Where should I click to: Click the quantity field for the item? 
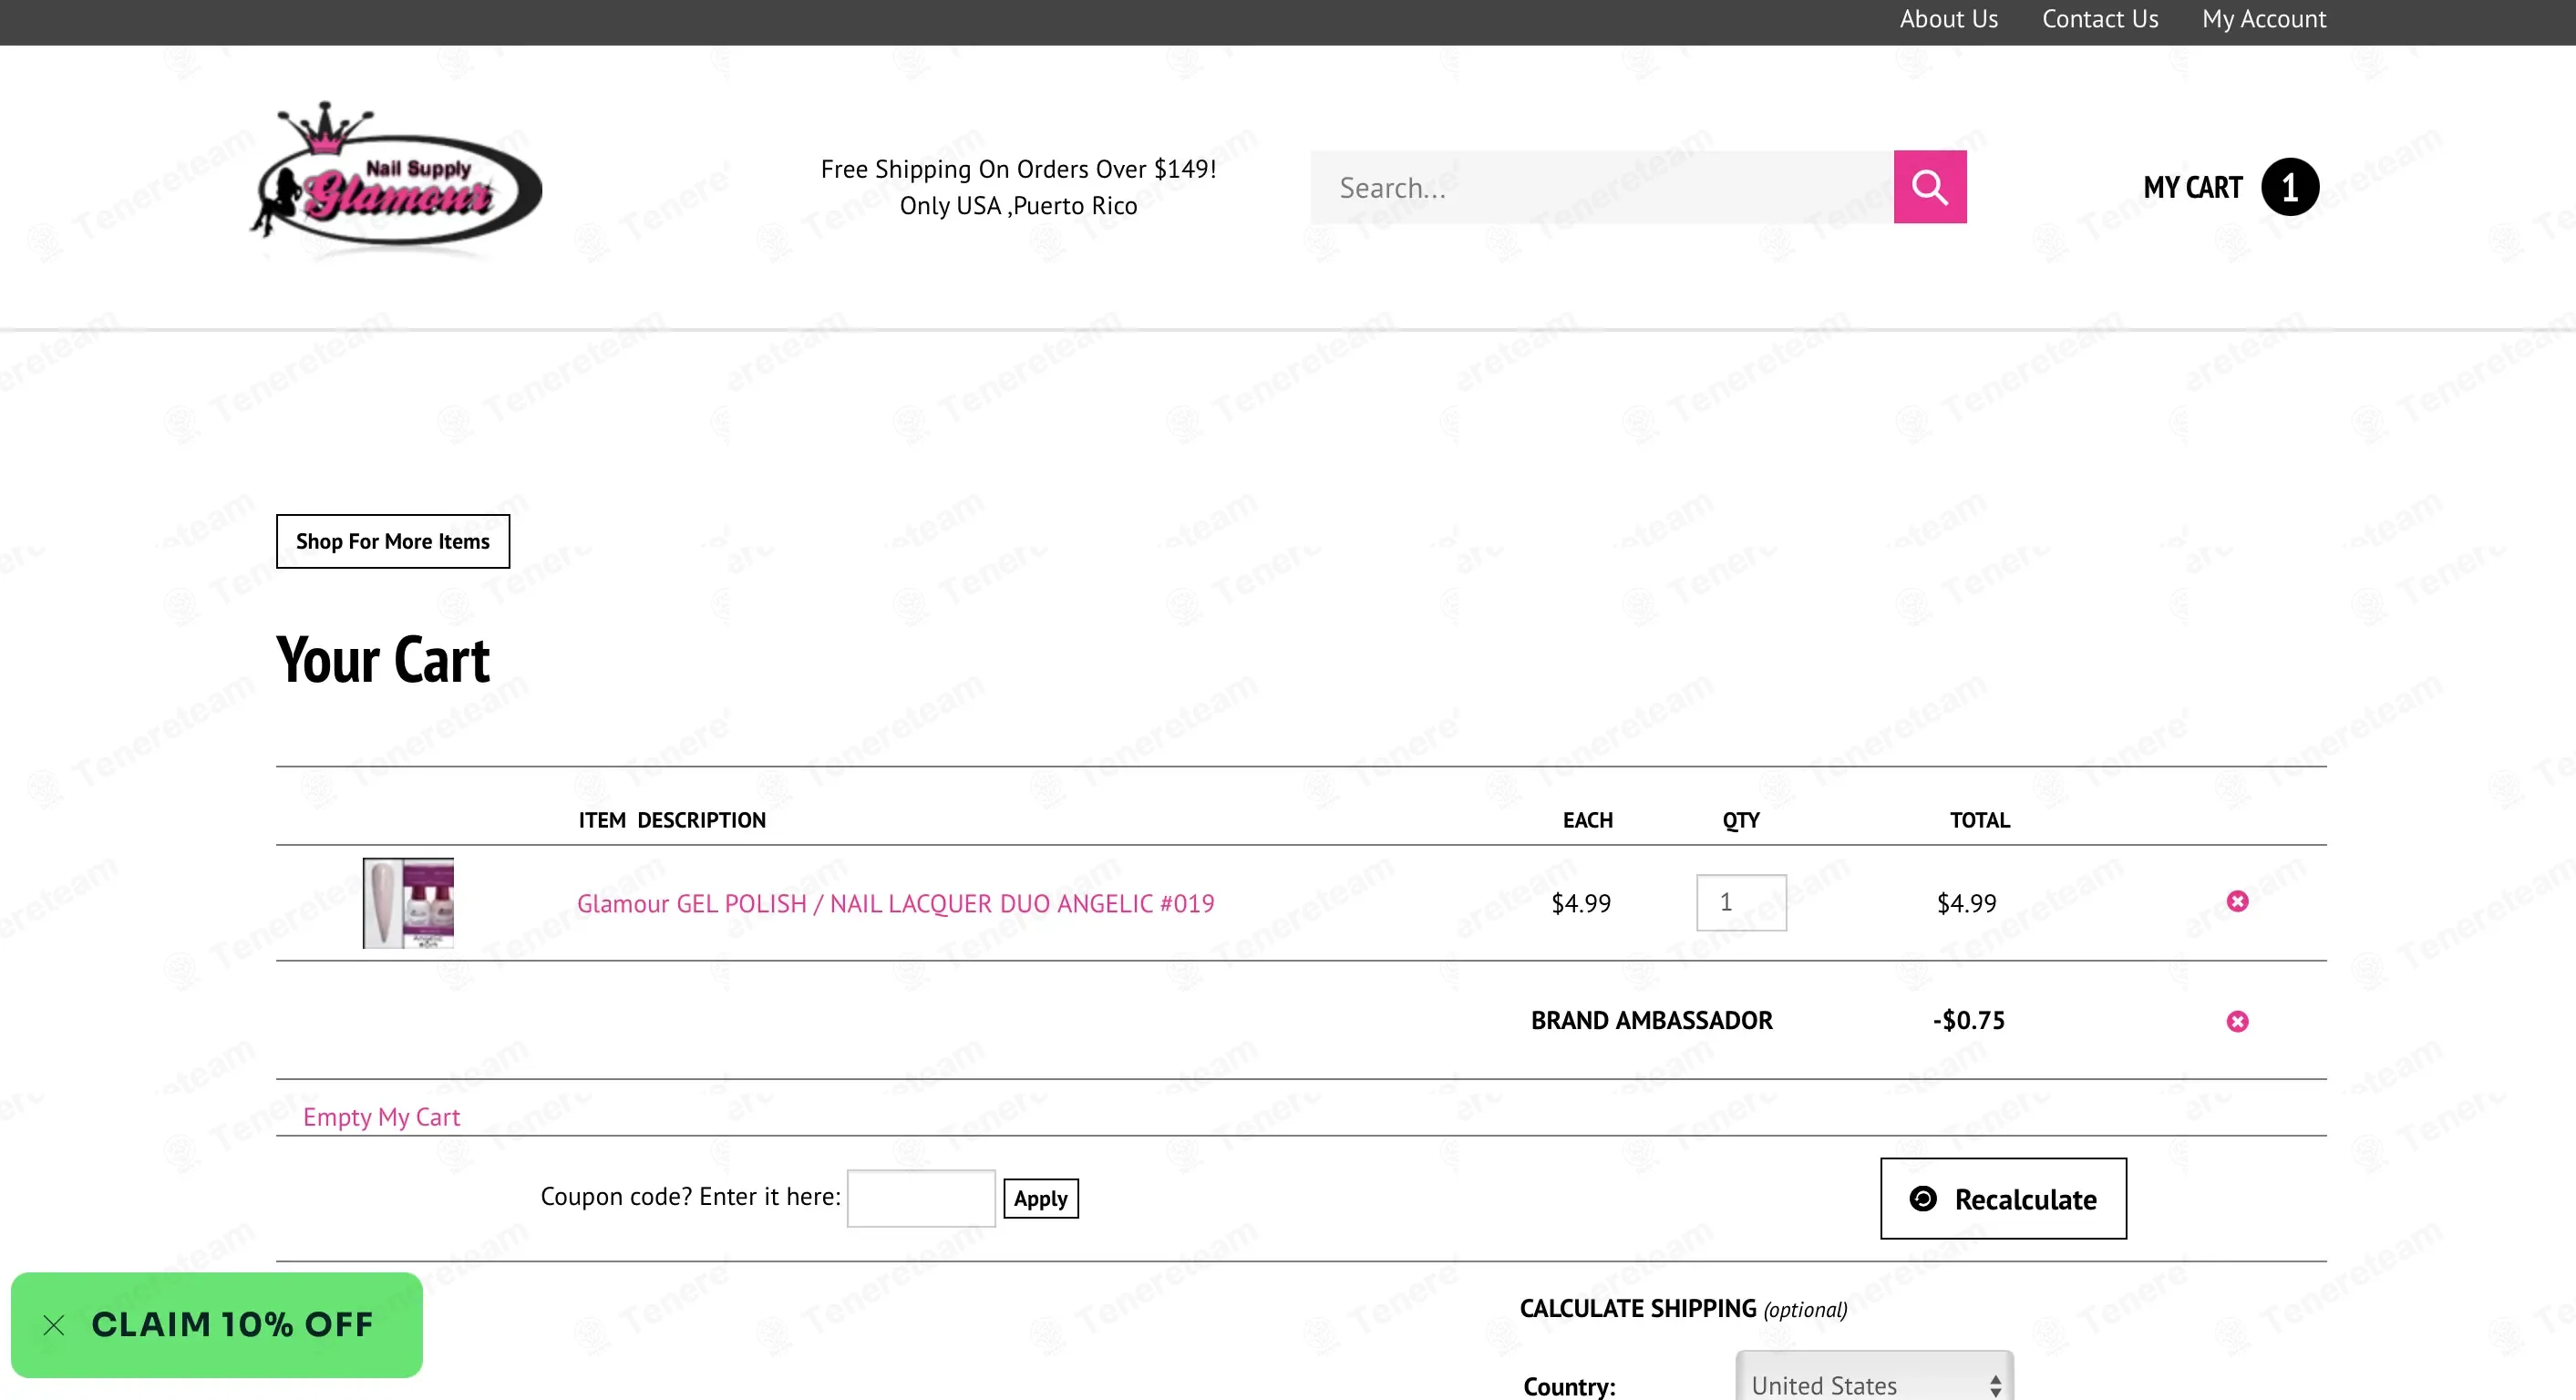click(1741, 903)
